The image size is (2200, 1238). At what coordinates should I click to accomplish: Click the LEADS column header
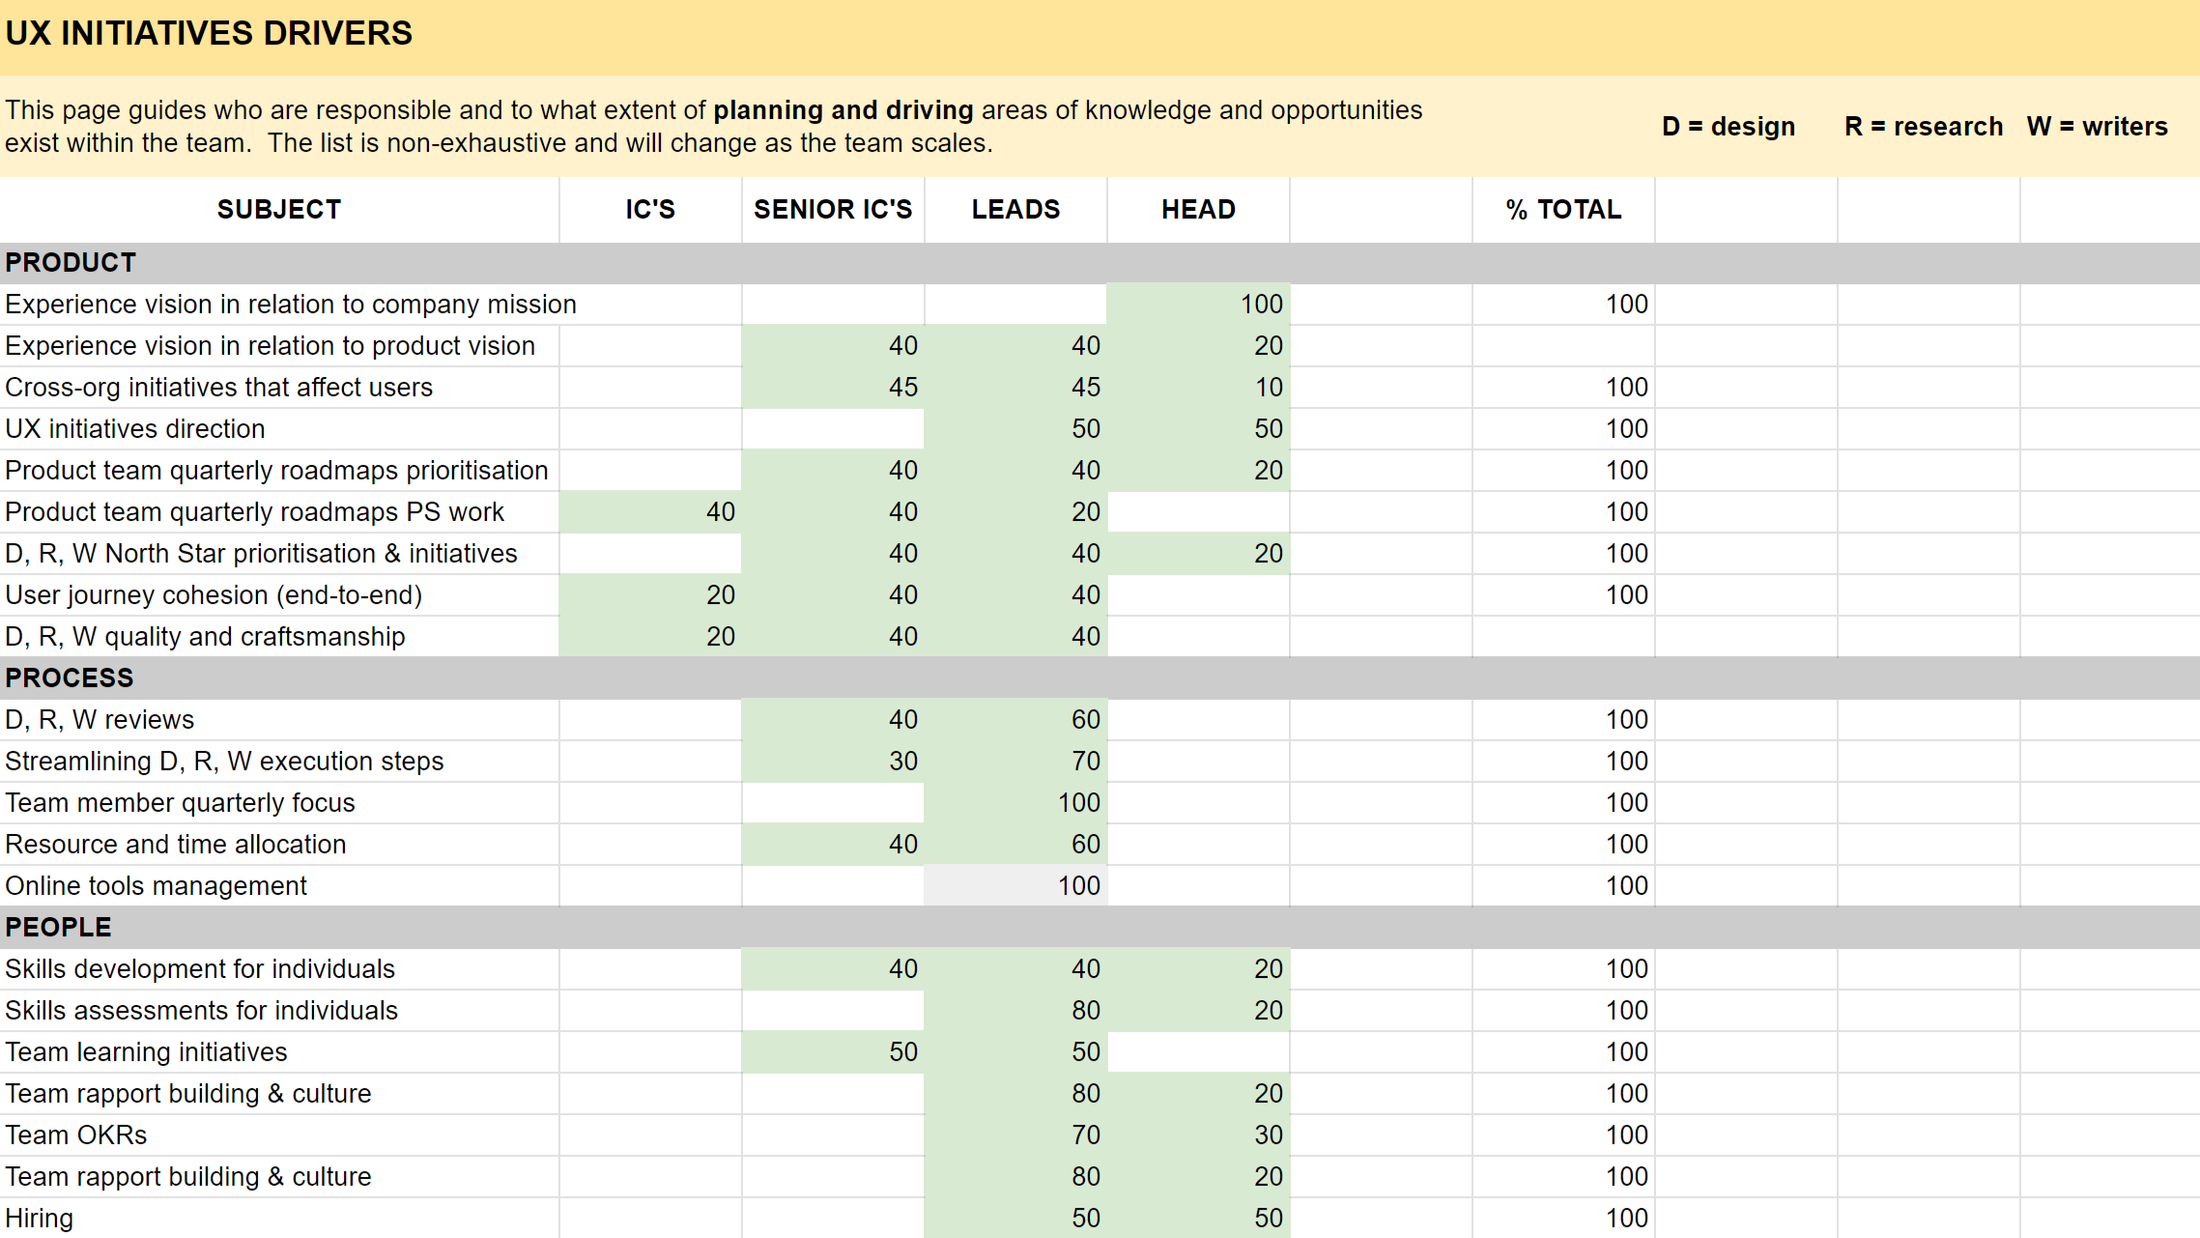1015,210
